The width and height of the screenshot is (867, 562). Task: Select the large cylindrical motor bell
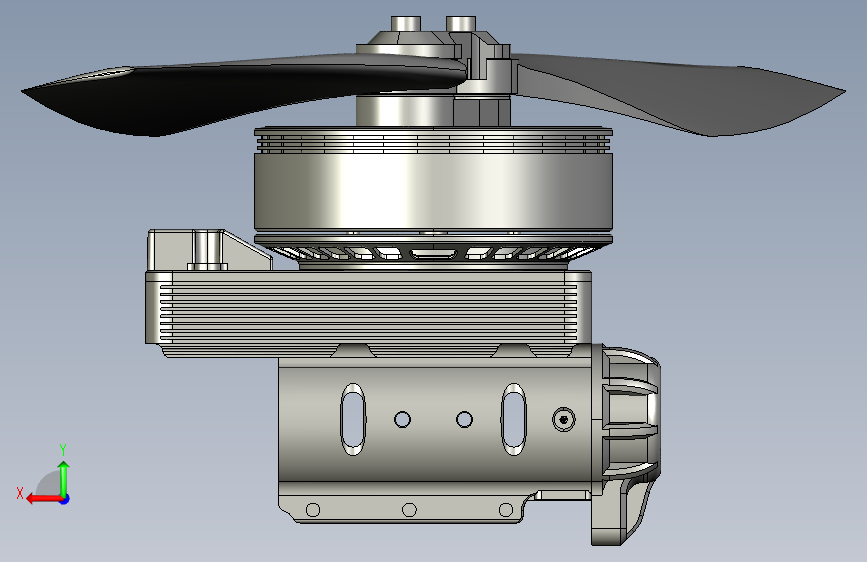point(433,191)
